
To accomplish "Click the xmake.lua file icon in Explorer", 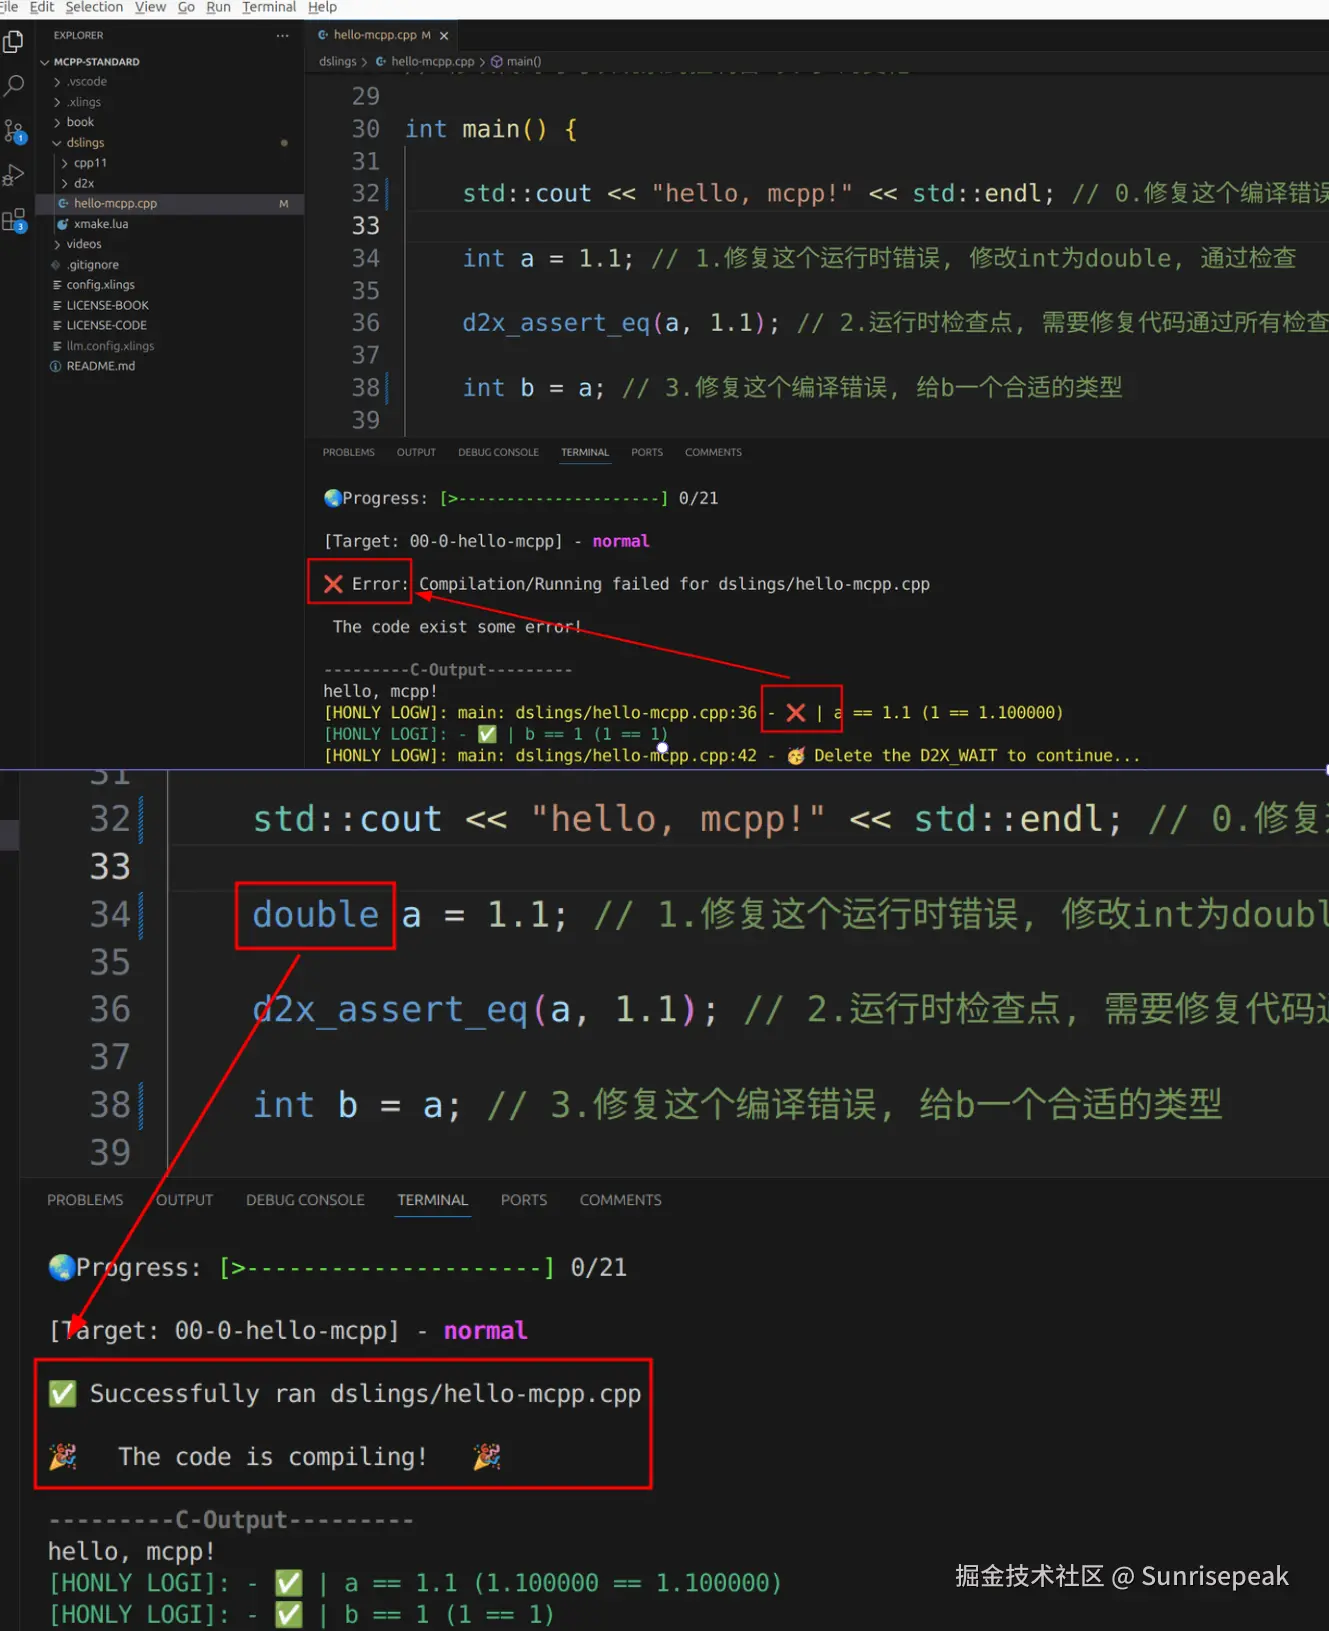I will 63,224.
